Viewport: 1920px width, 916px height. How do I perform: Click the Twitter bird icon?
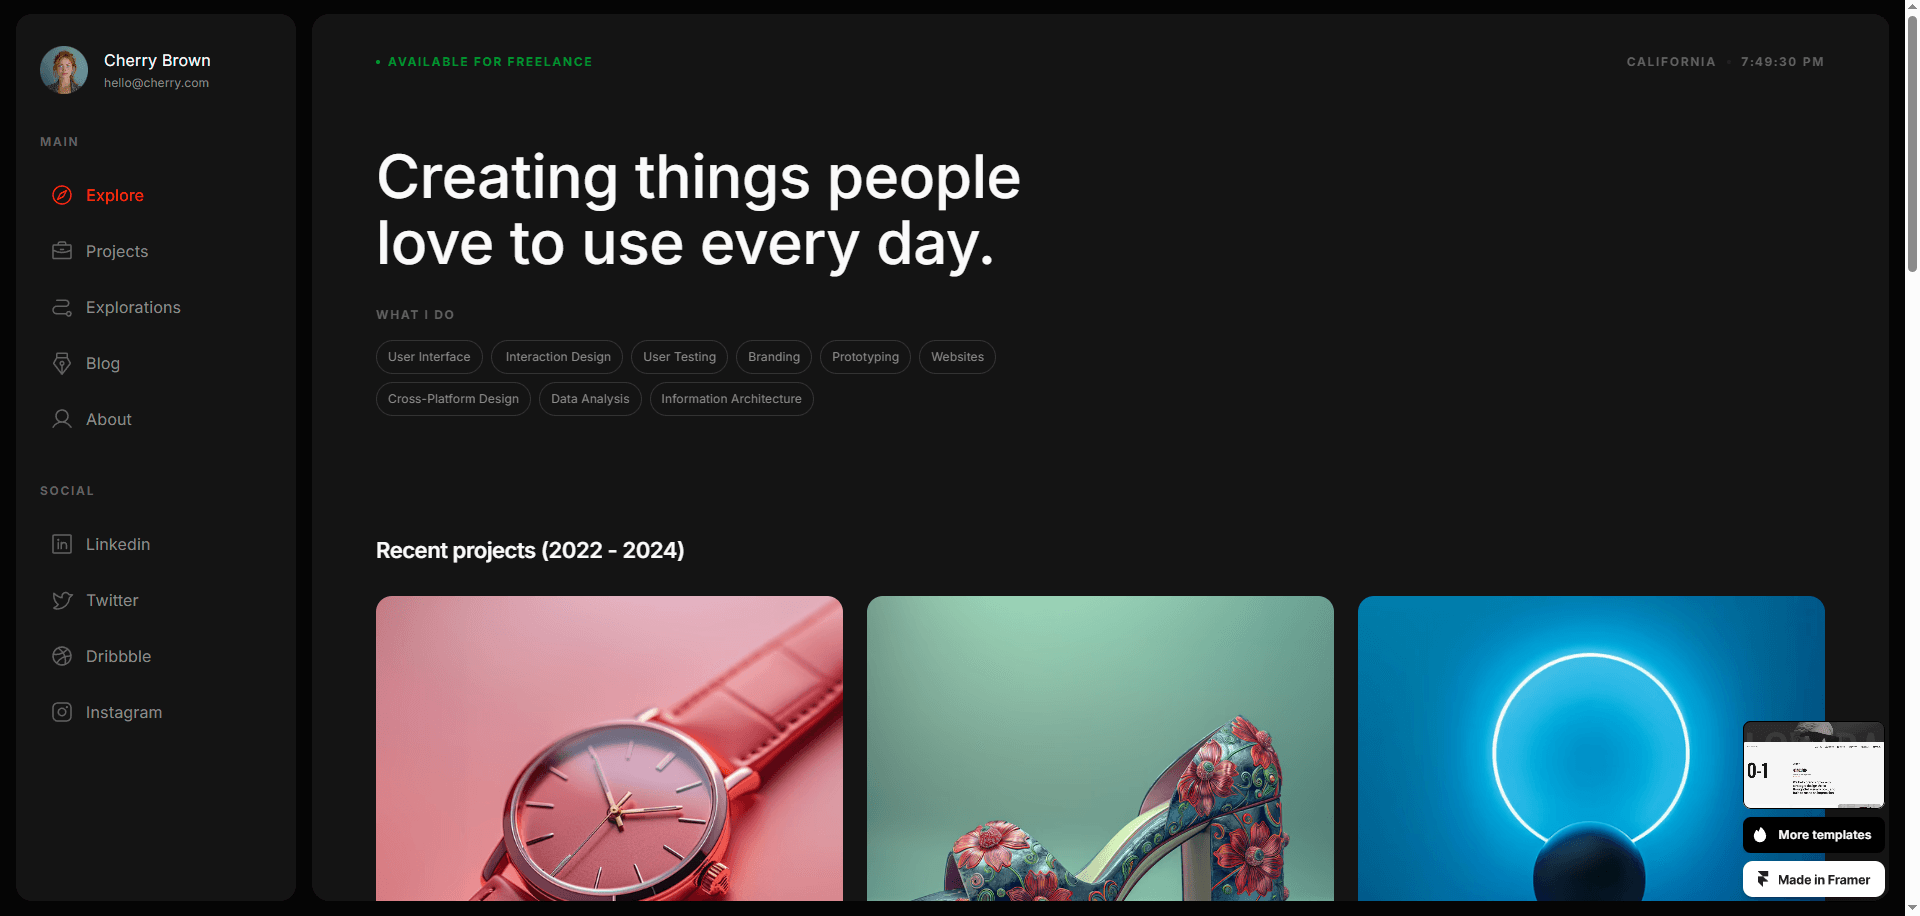pyautogui.click(x=62, y=600)
